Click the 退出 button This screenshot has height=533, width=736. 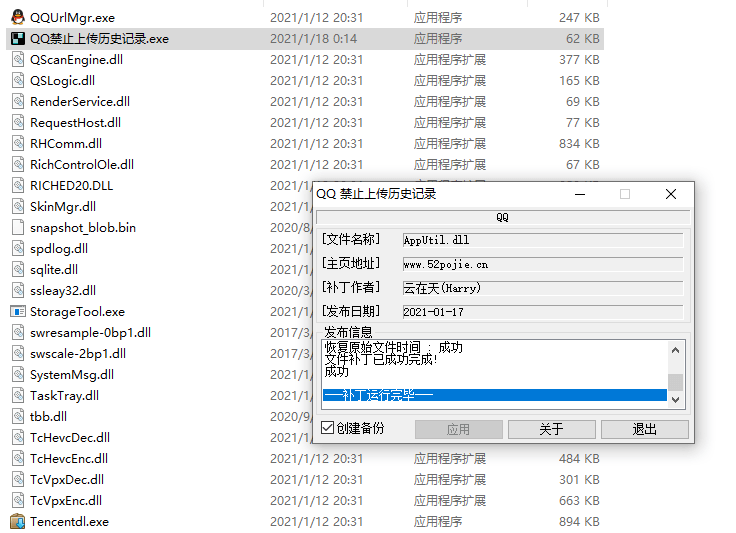(x=644, y=429)
